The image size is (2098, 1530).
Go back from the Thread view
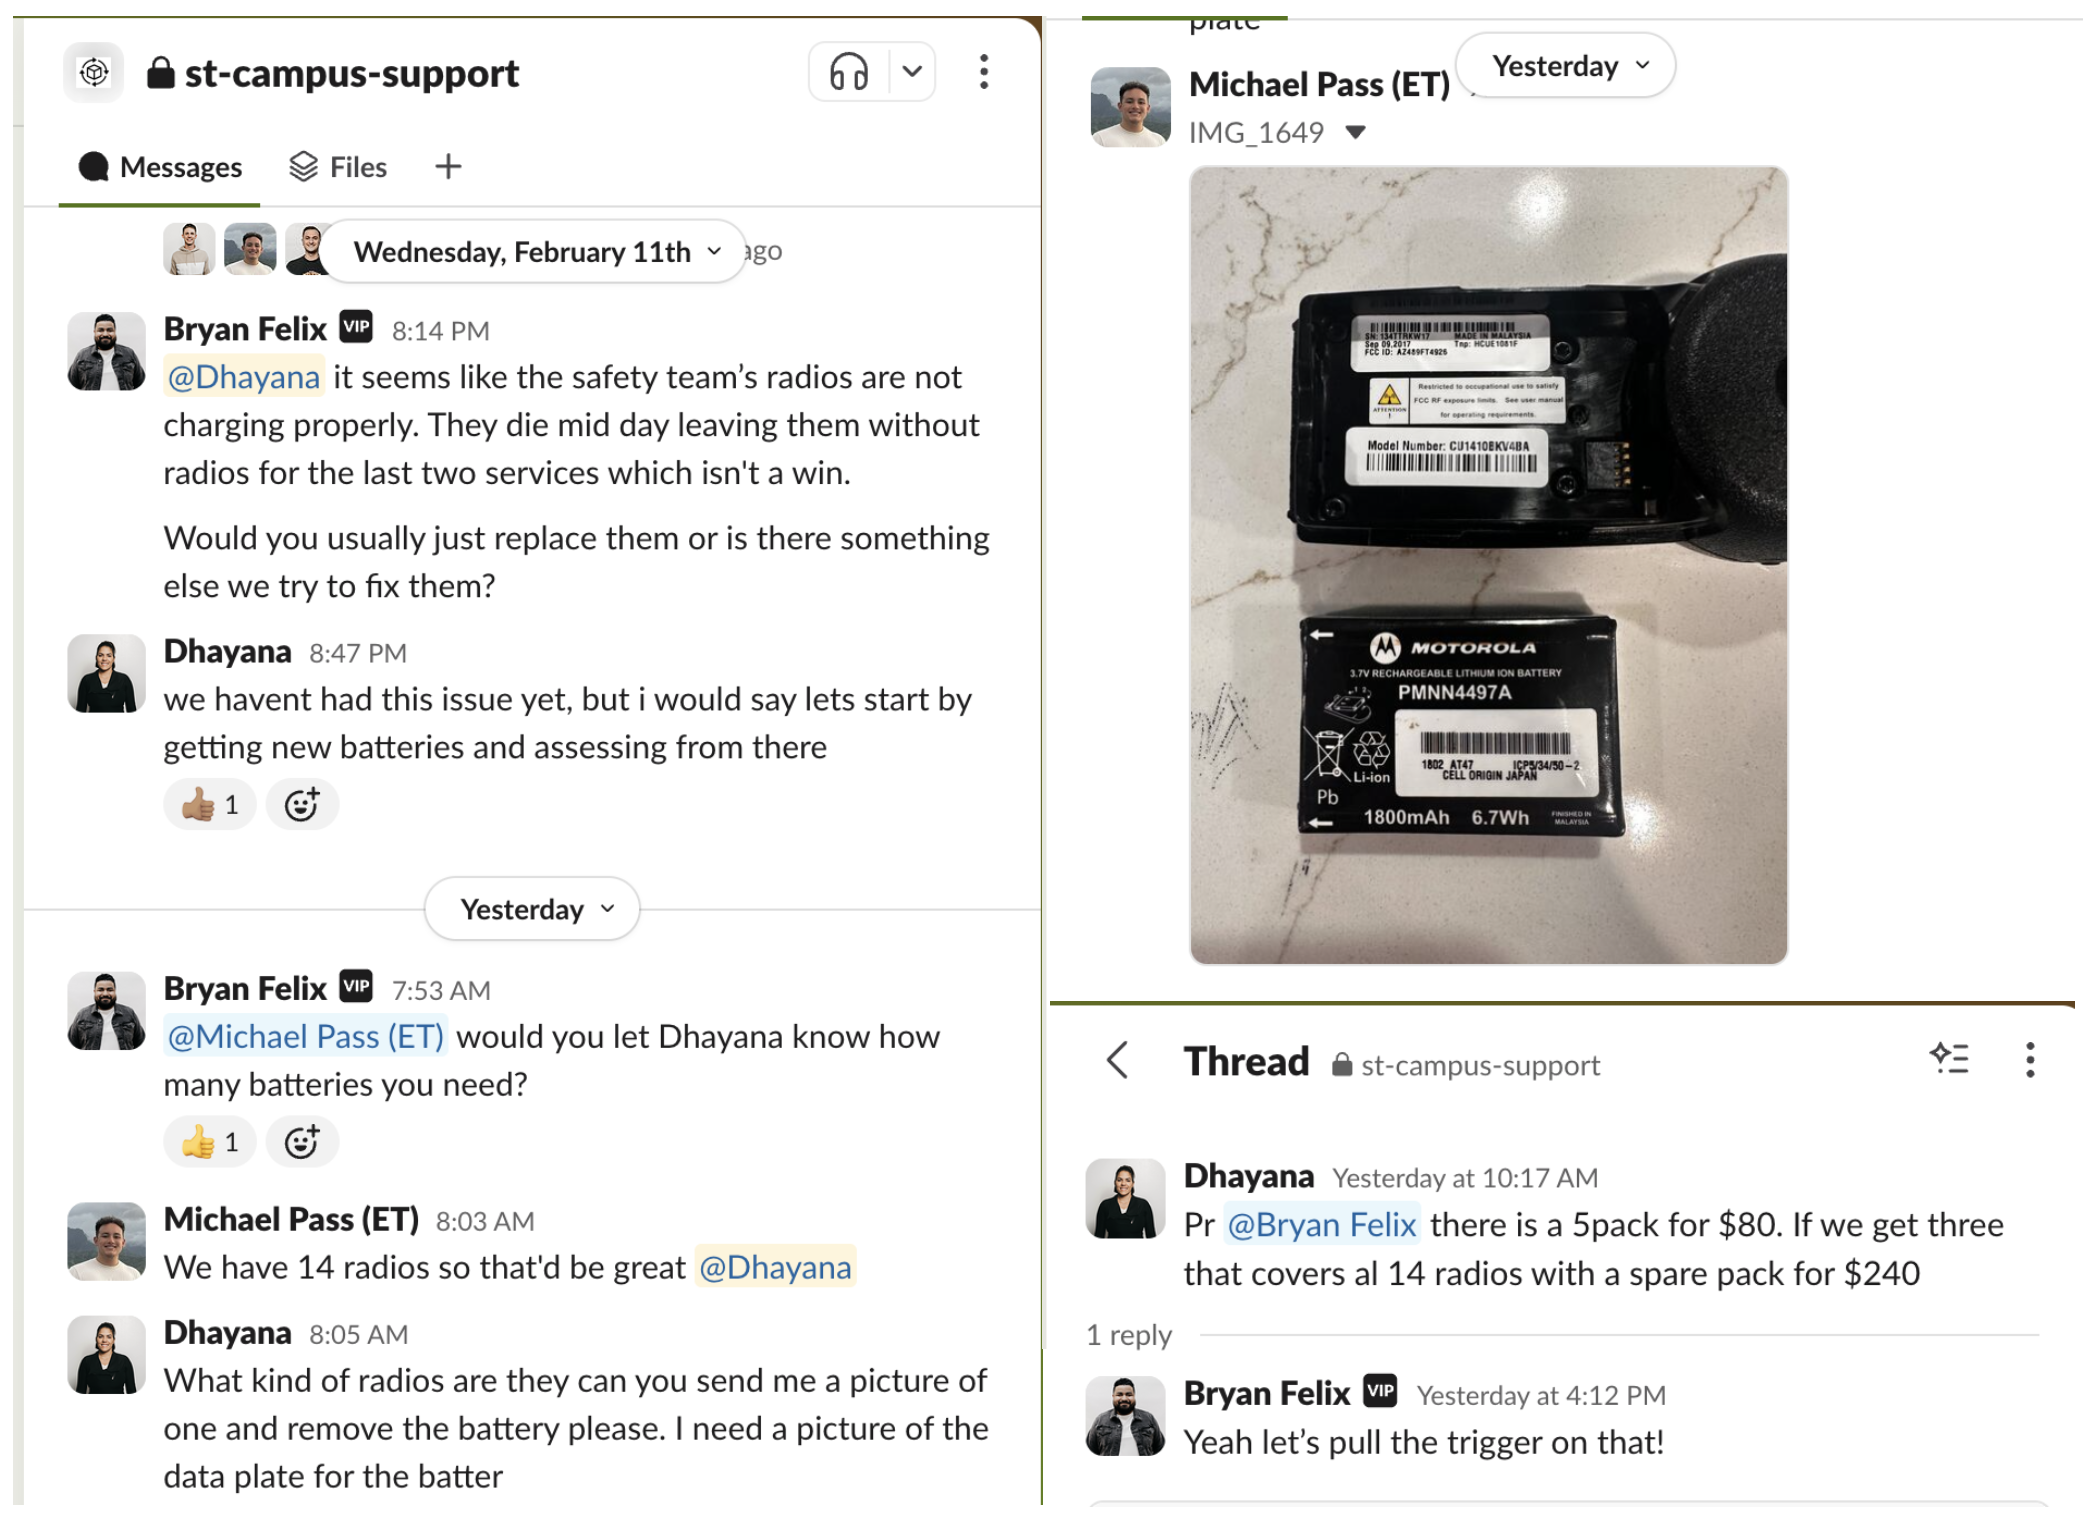point(1118,1060)
